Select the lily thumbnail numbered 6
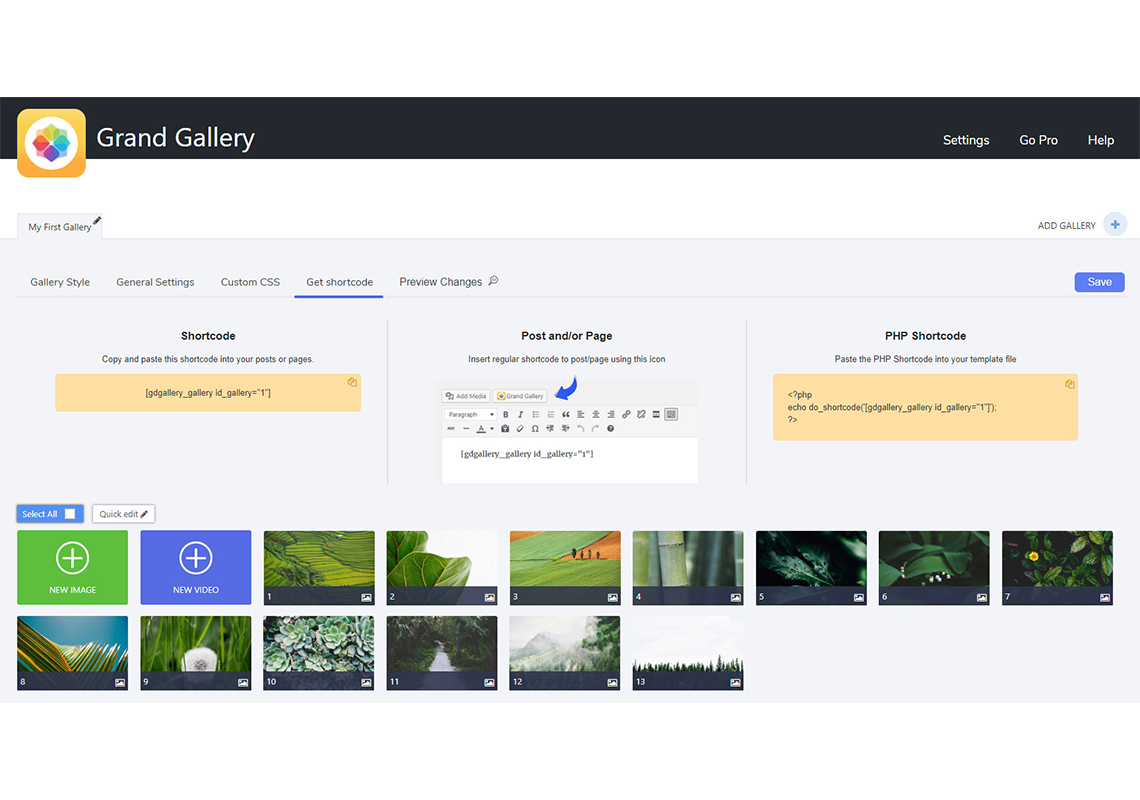The width and height of the screenshot is (1140, 800). 934,567
